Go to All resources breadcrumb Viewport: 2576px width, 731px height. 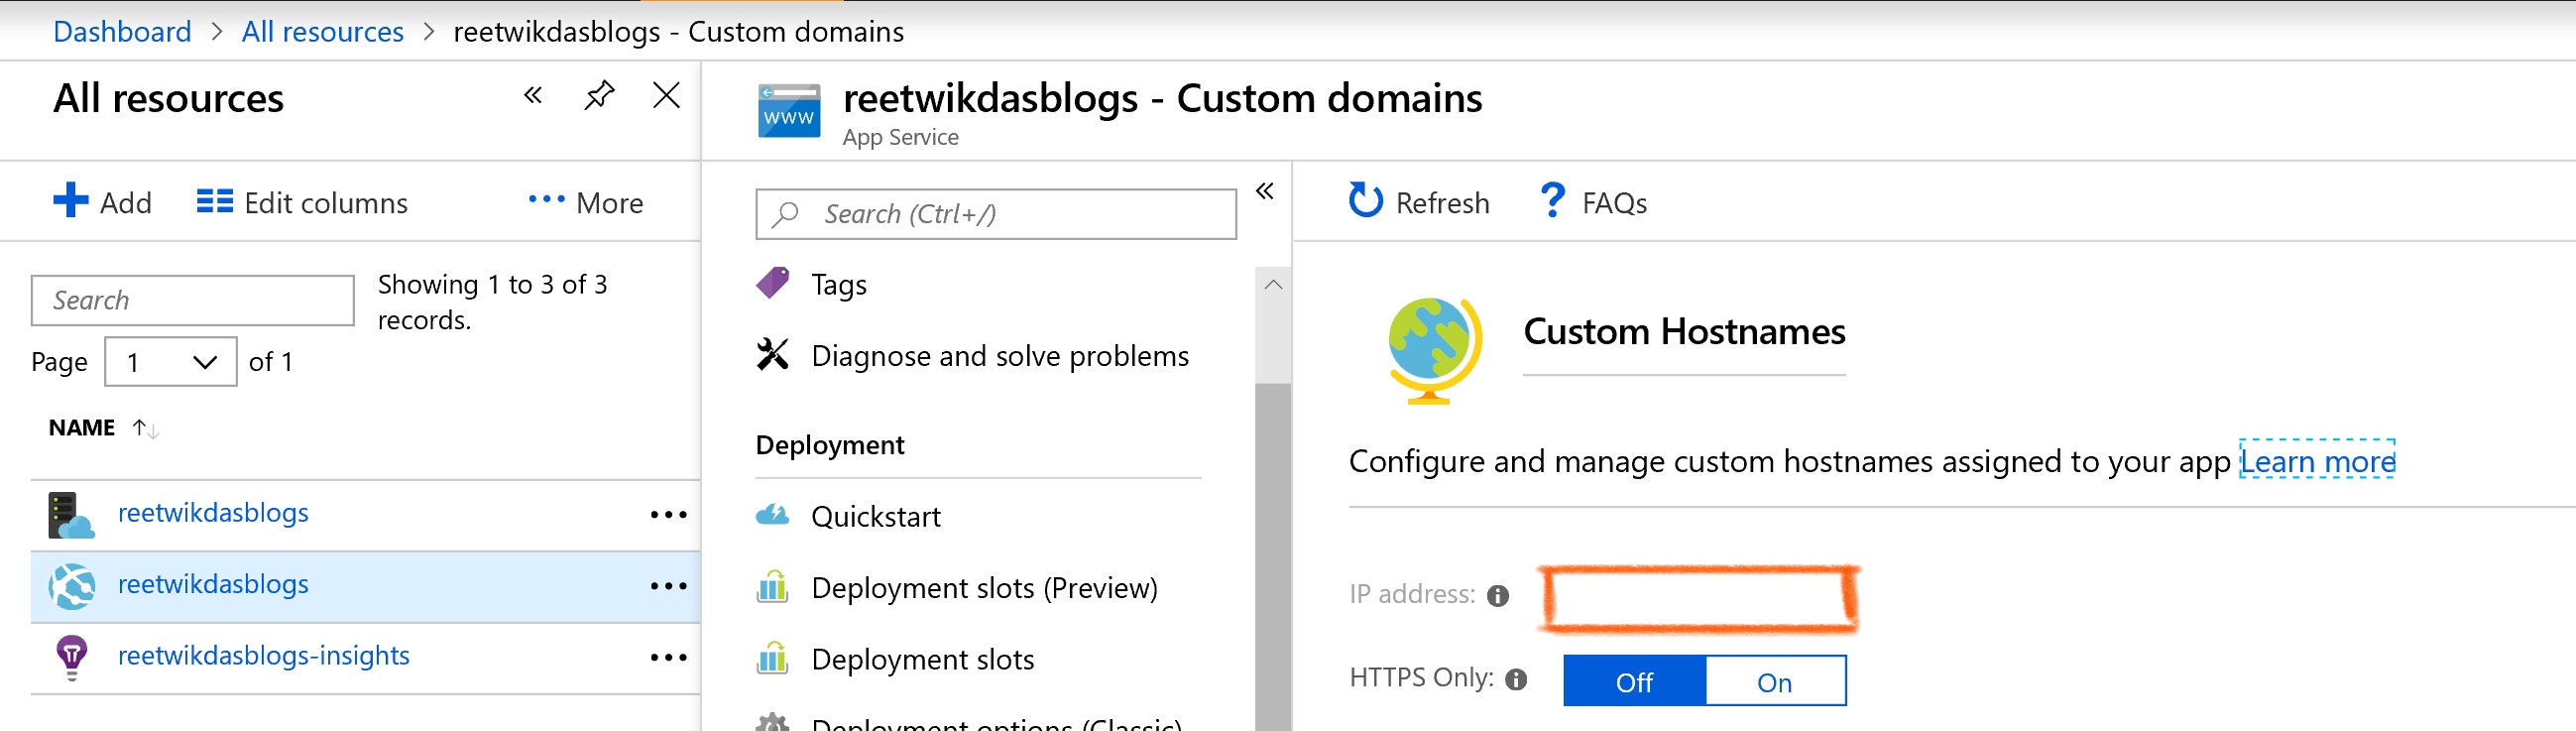(322, 31)
